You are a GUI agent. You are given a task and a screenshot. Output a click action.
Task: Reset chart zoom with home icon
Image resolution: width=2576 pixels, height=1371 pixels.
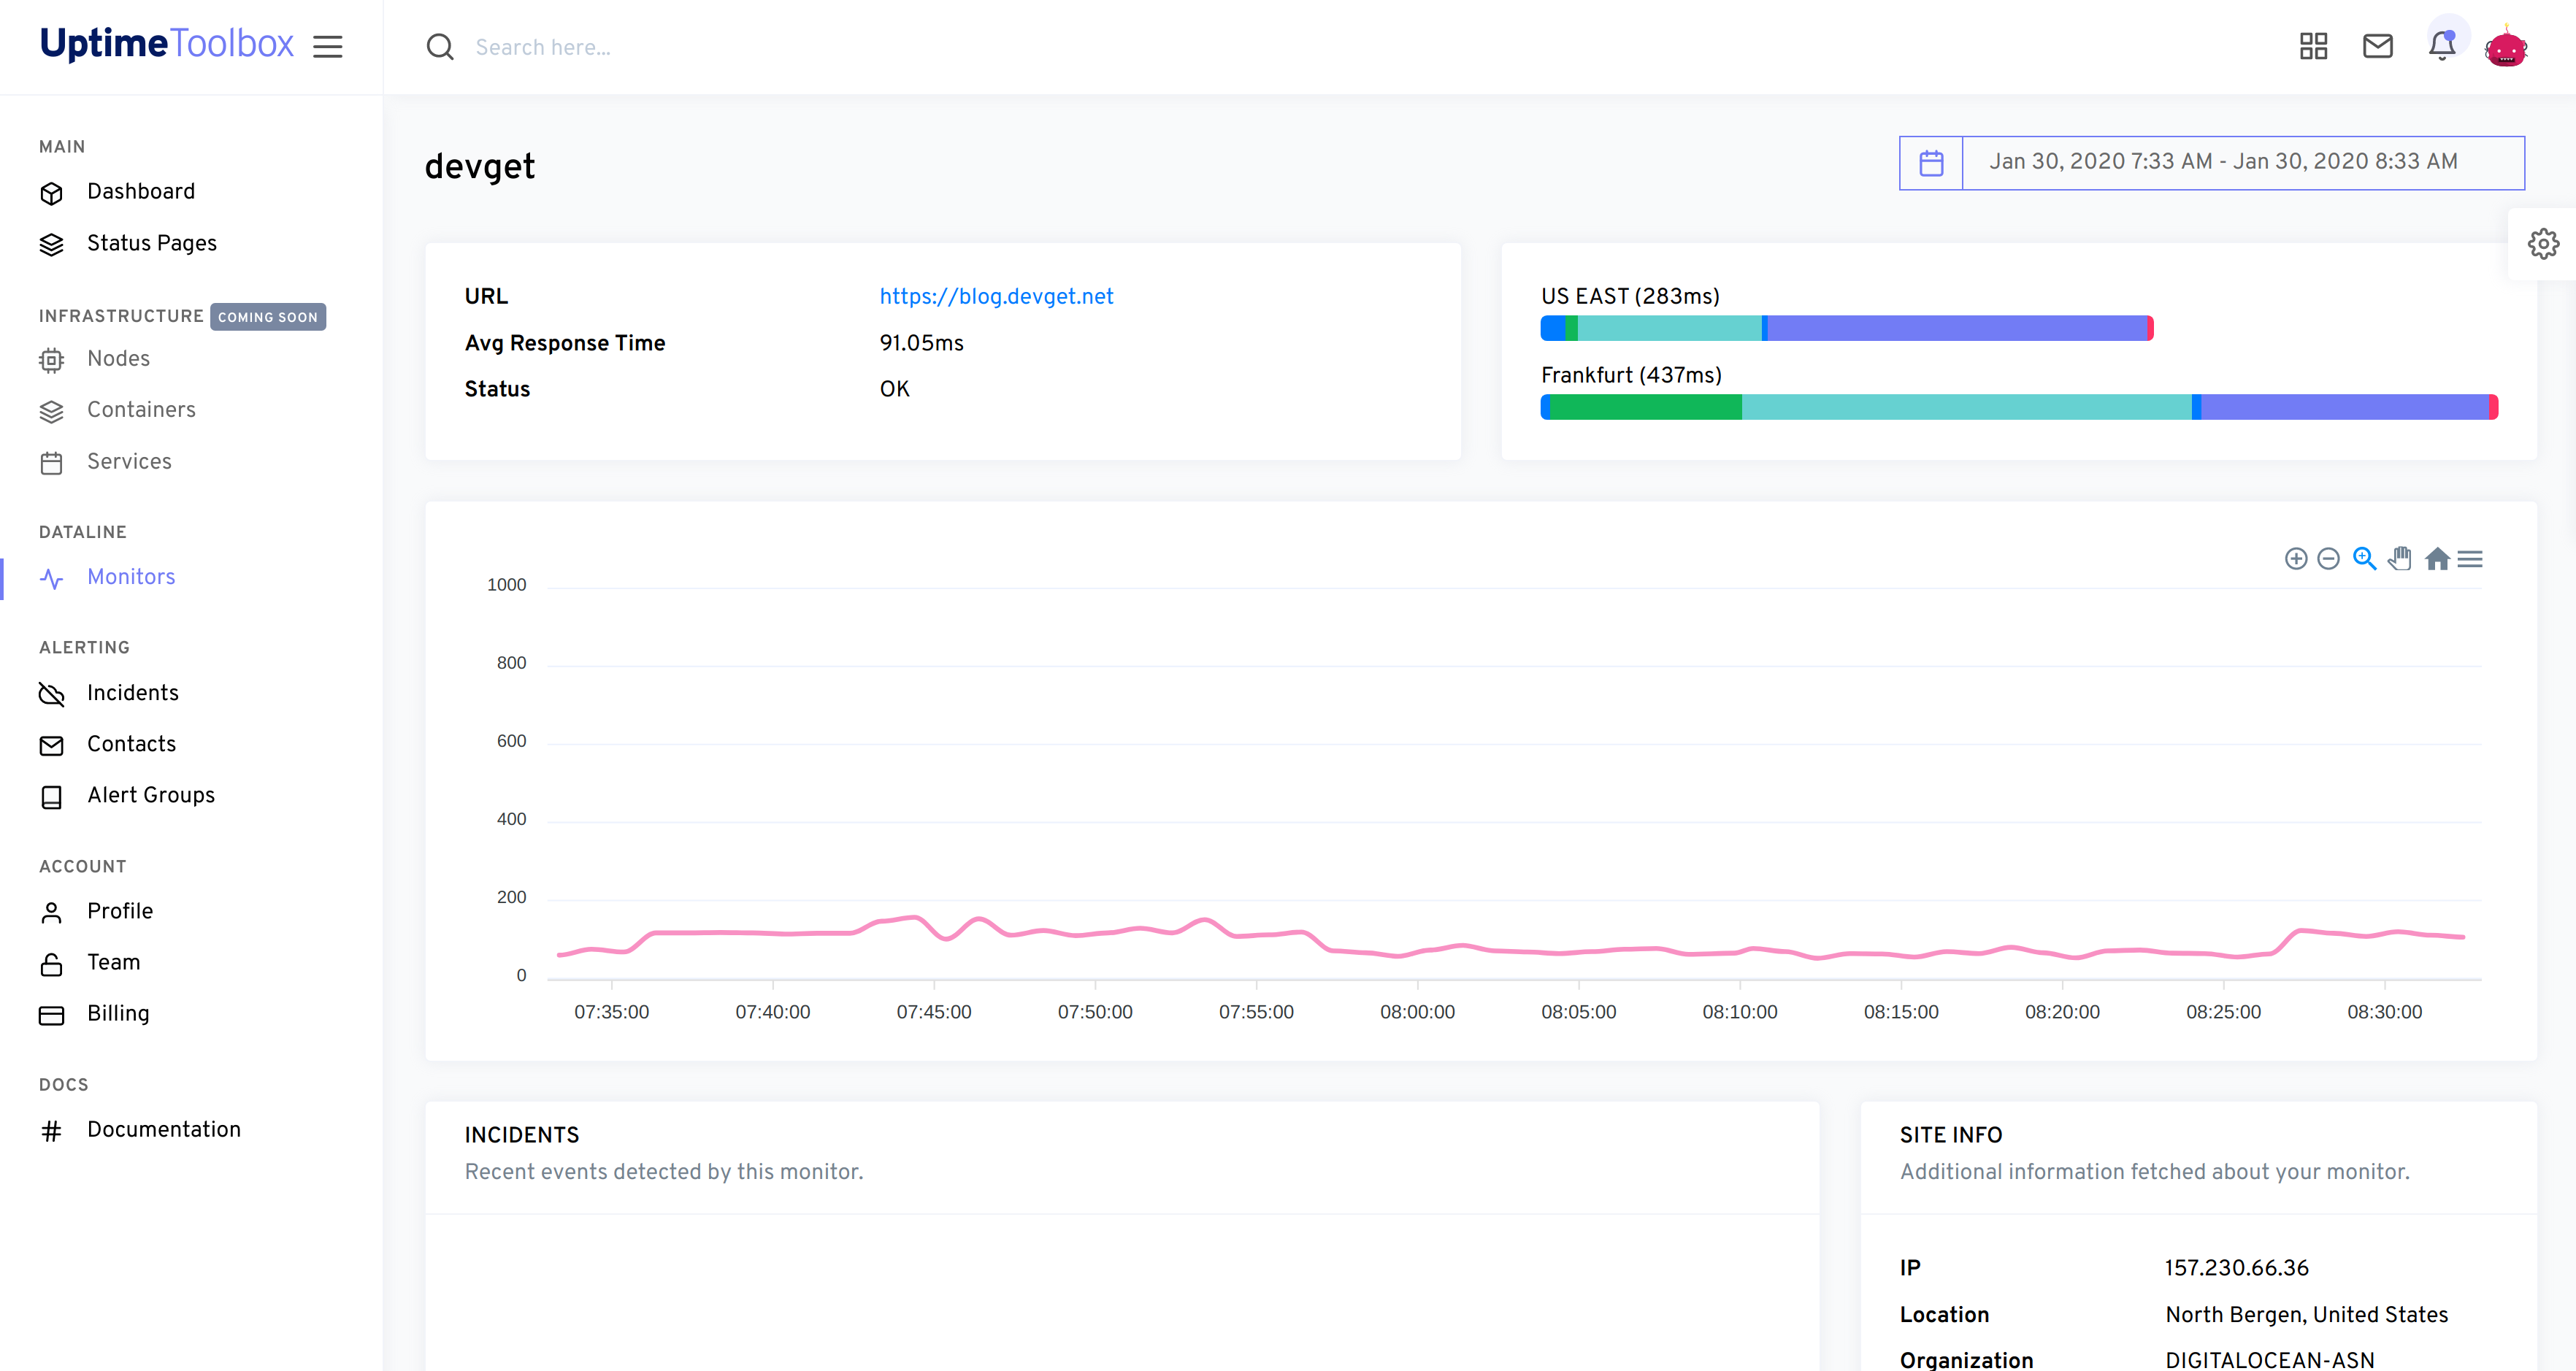2437,559
